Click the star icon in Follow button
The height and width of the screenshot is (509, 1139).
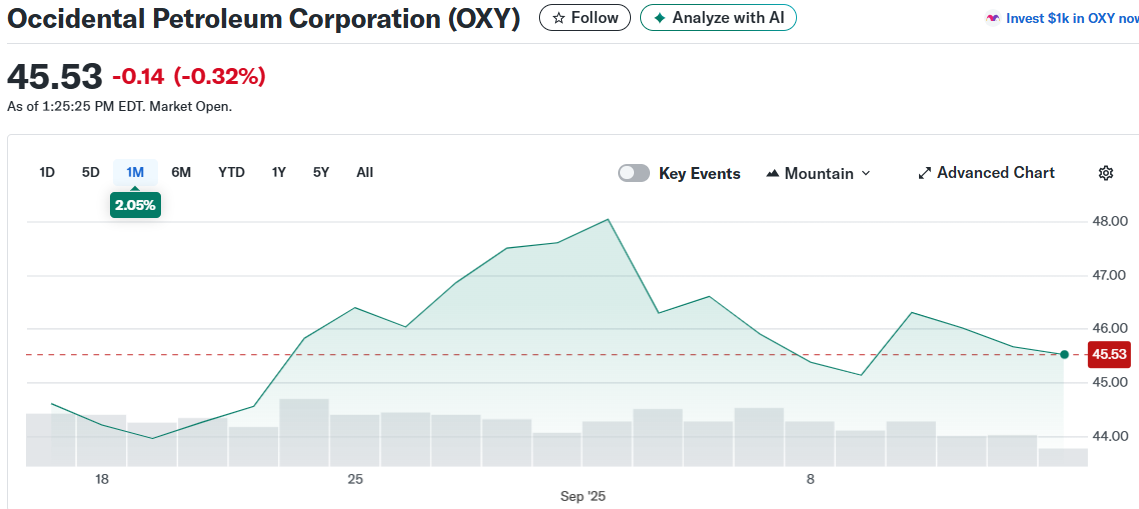pyautogui.click(x=558, y=18)
